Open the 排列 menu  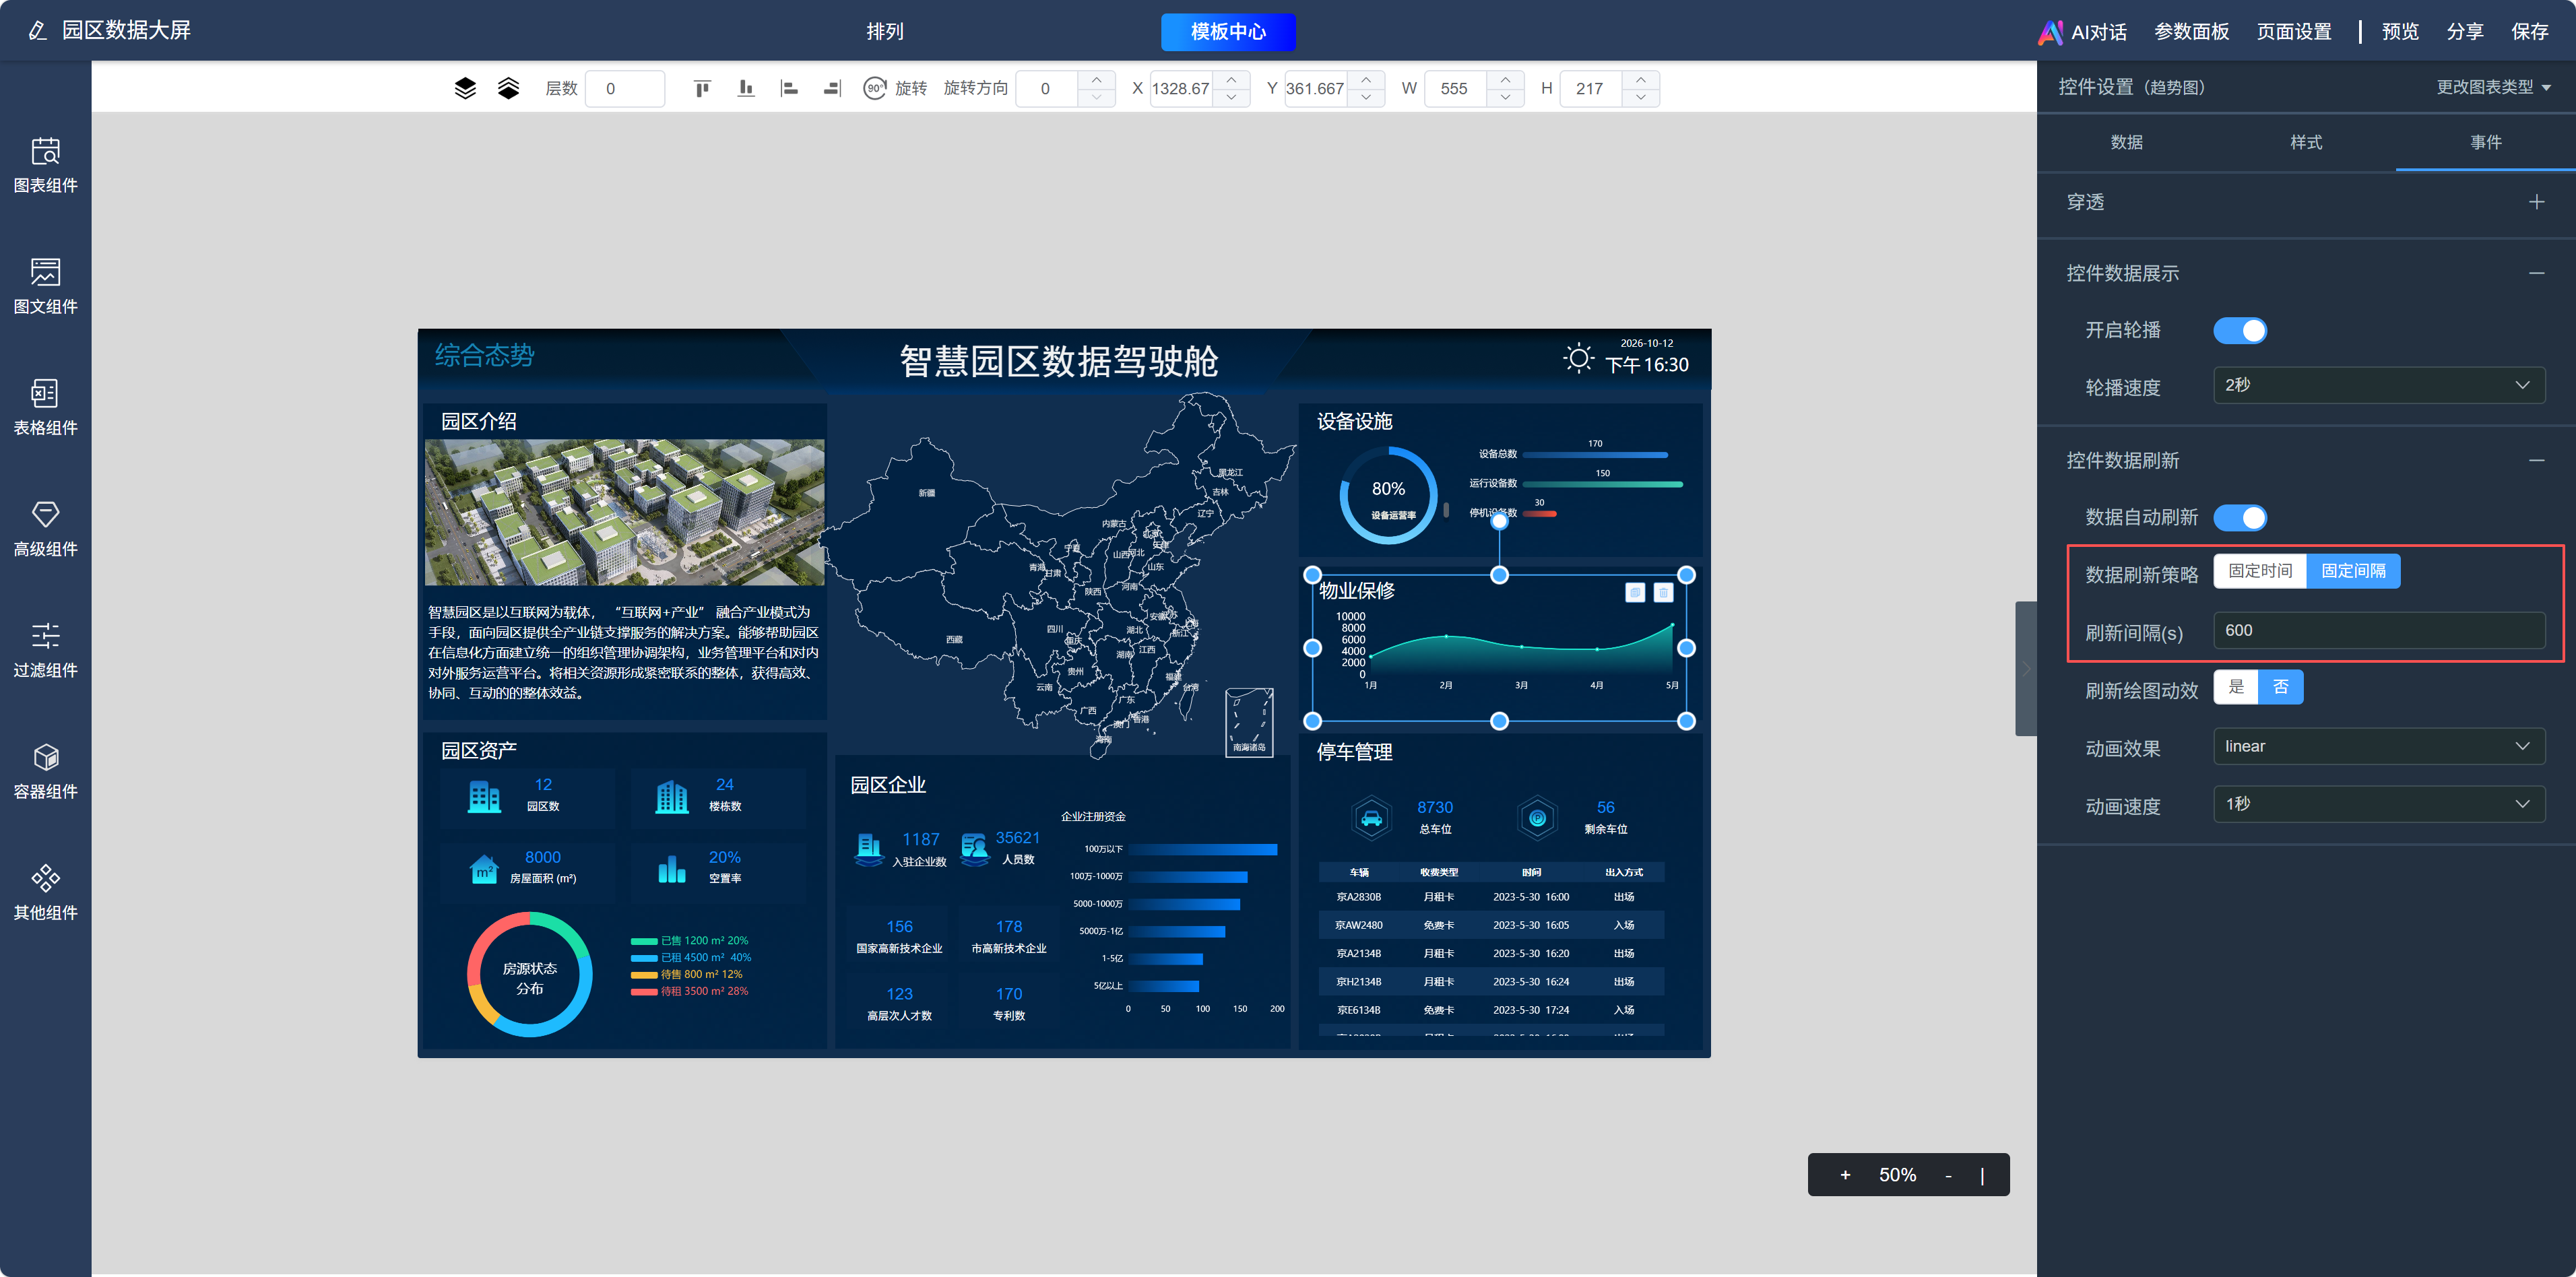tap(885, 31)
